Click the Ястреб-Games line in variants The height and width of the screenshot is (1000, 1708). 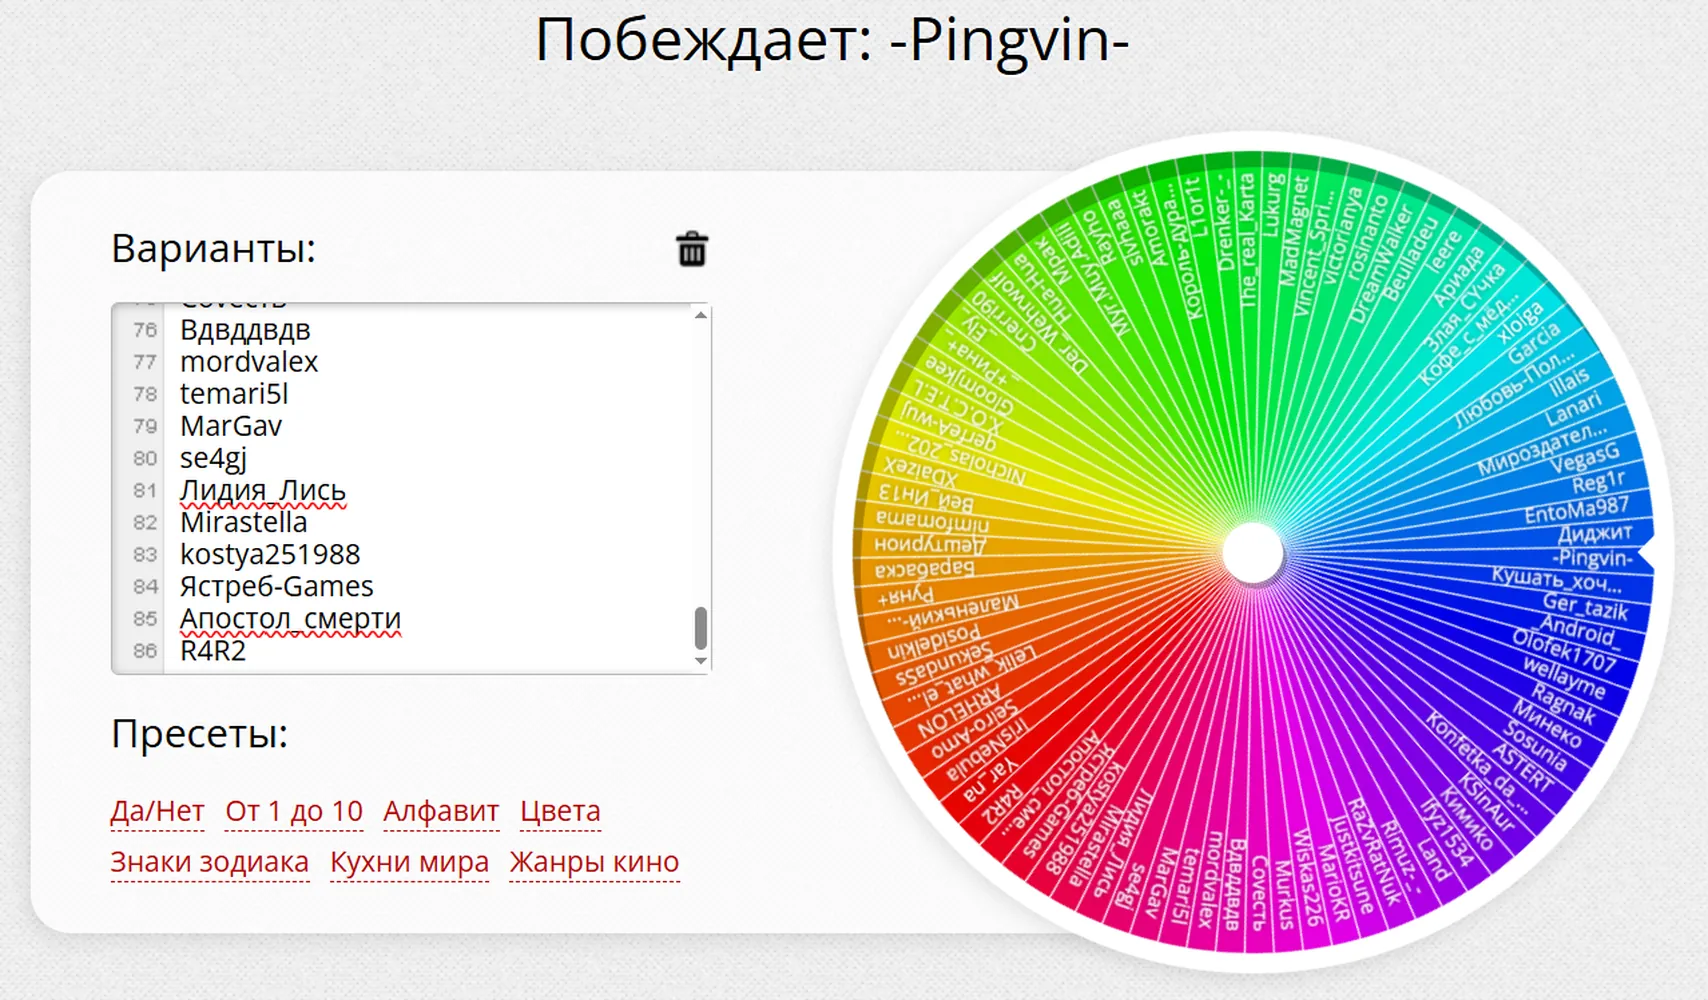tap(277, 586)
